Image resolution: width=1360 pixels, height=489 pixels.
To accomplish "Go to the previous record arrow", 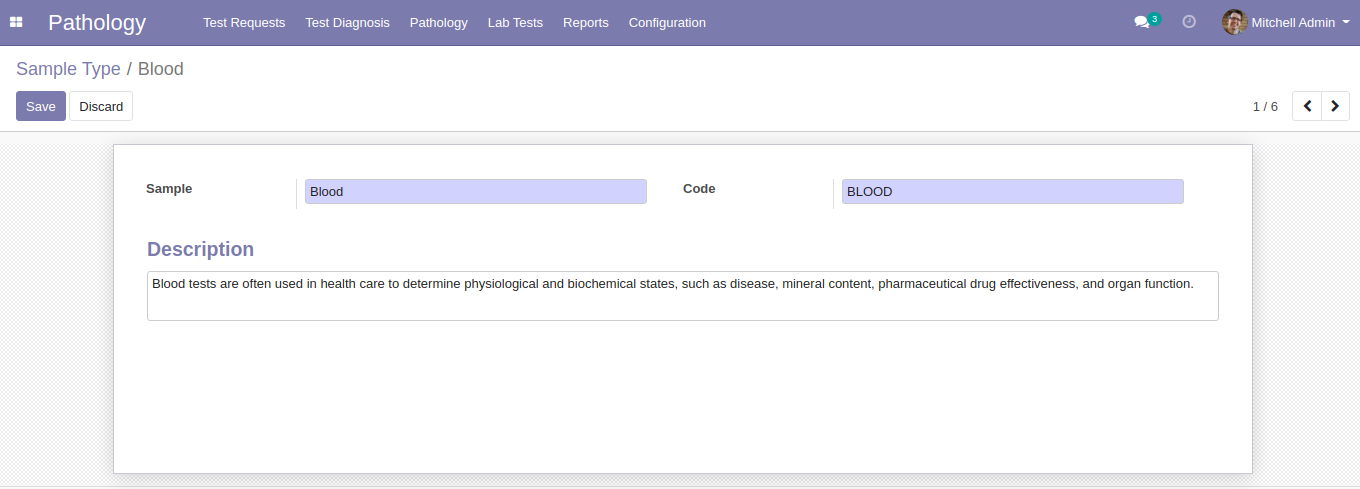I will [x=1307, y=106].
